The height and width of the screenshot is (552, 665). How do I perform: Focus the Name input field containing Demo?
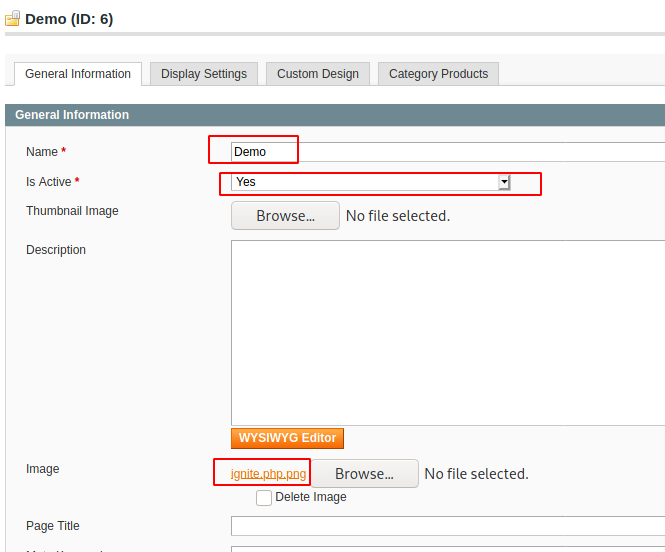(x=448, y=152)
